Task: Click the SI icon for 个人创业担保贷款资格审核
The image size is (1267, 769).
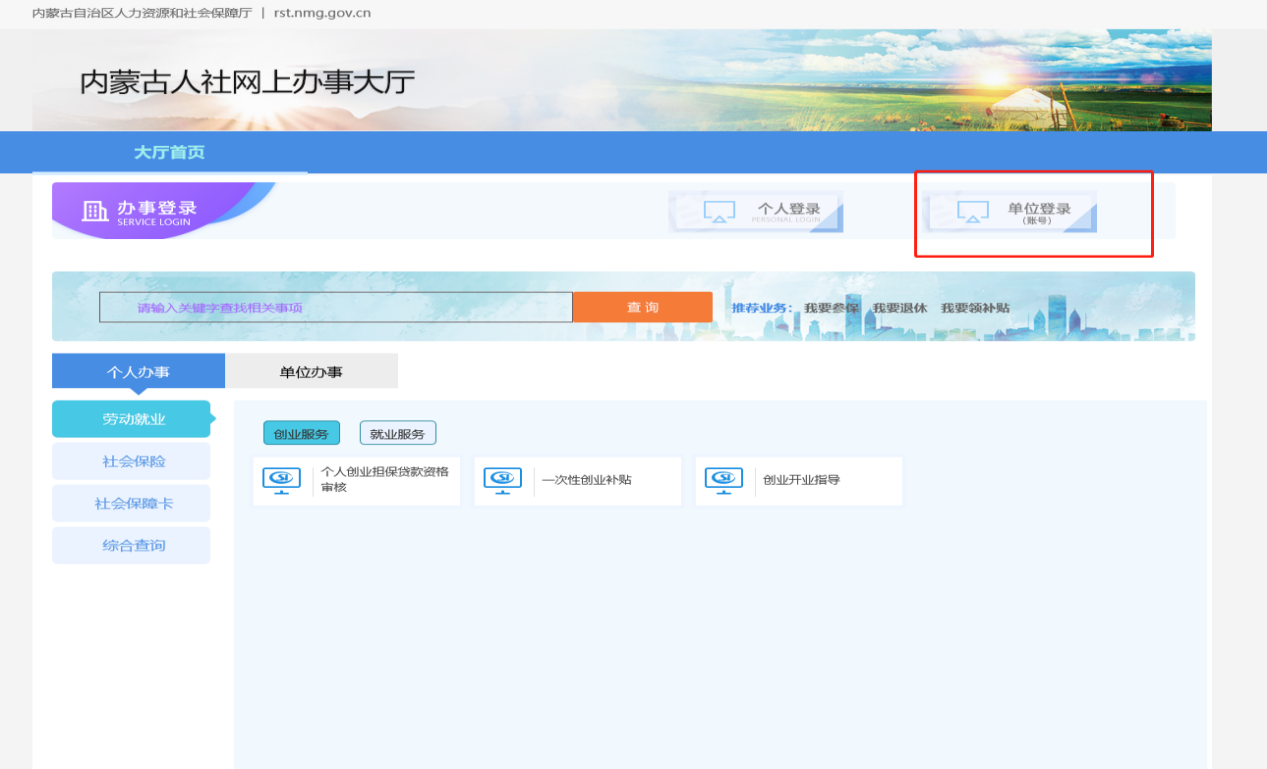Action: tap(281, 480)
